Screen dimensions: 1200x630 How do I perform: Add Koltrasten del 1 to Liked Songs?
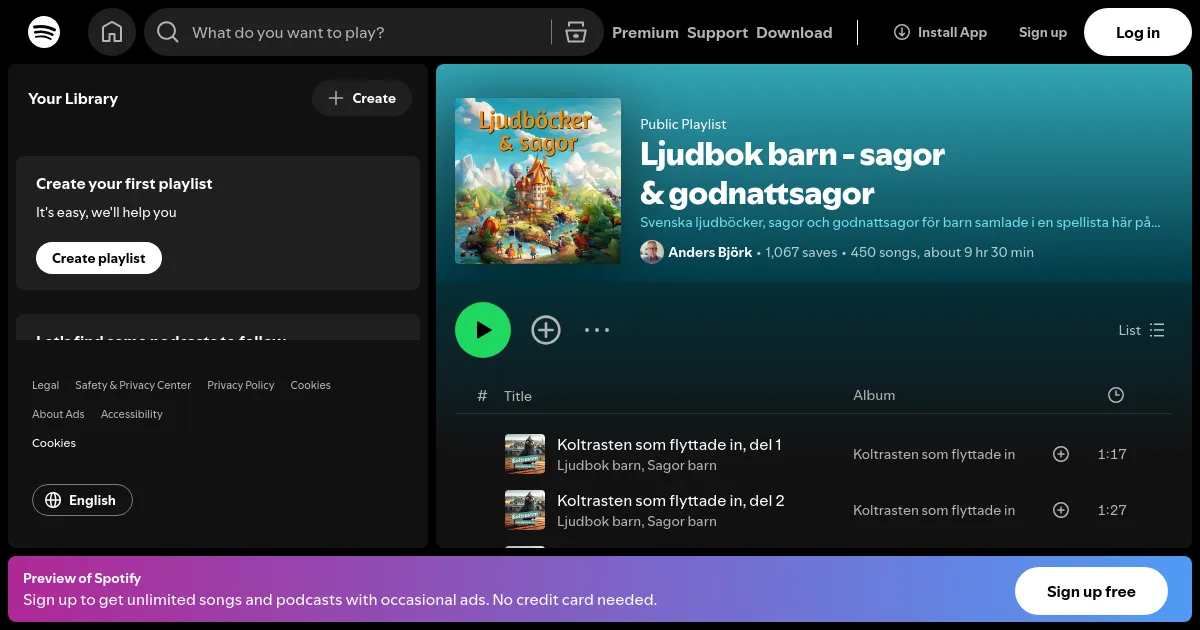[x=1061, y=454]
